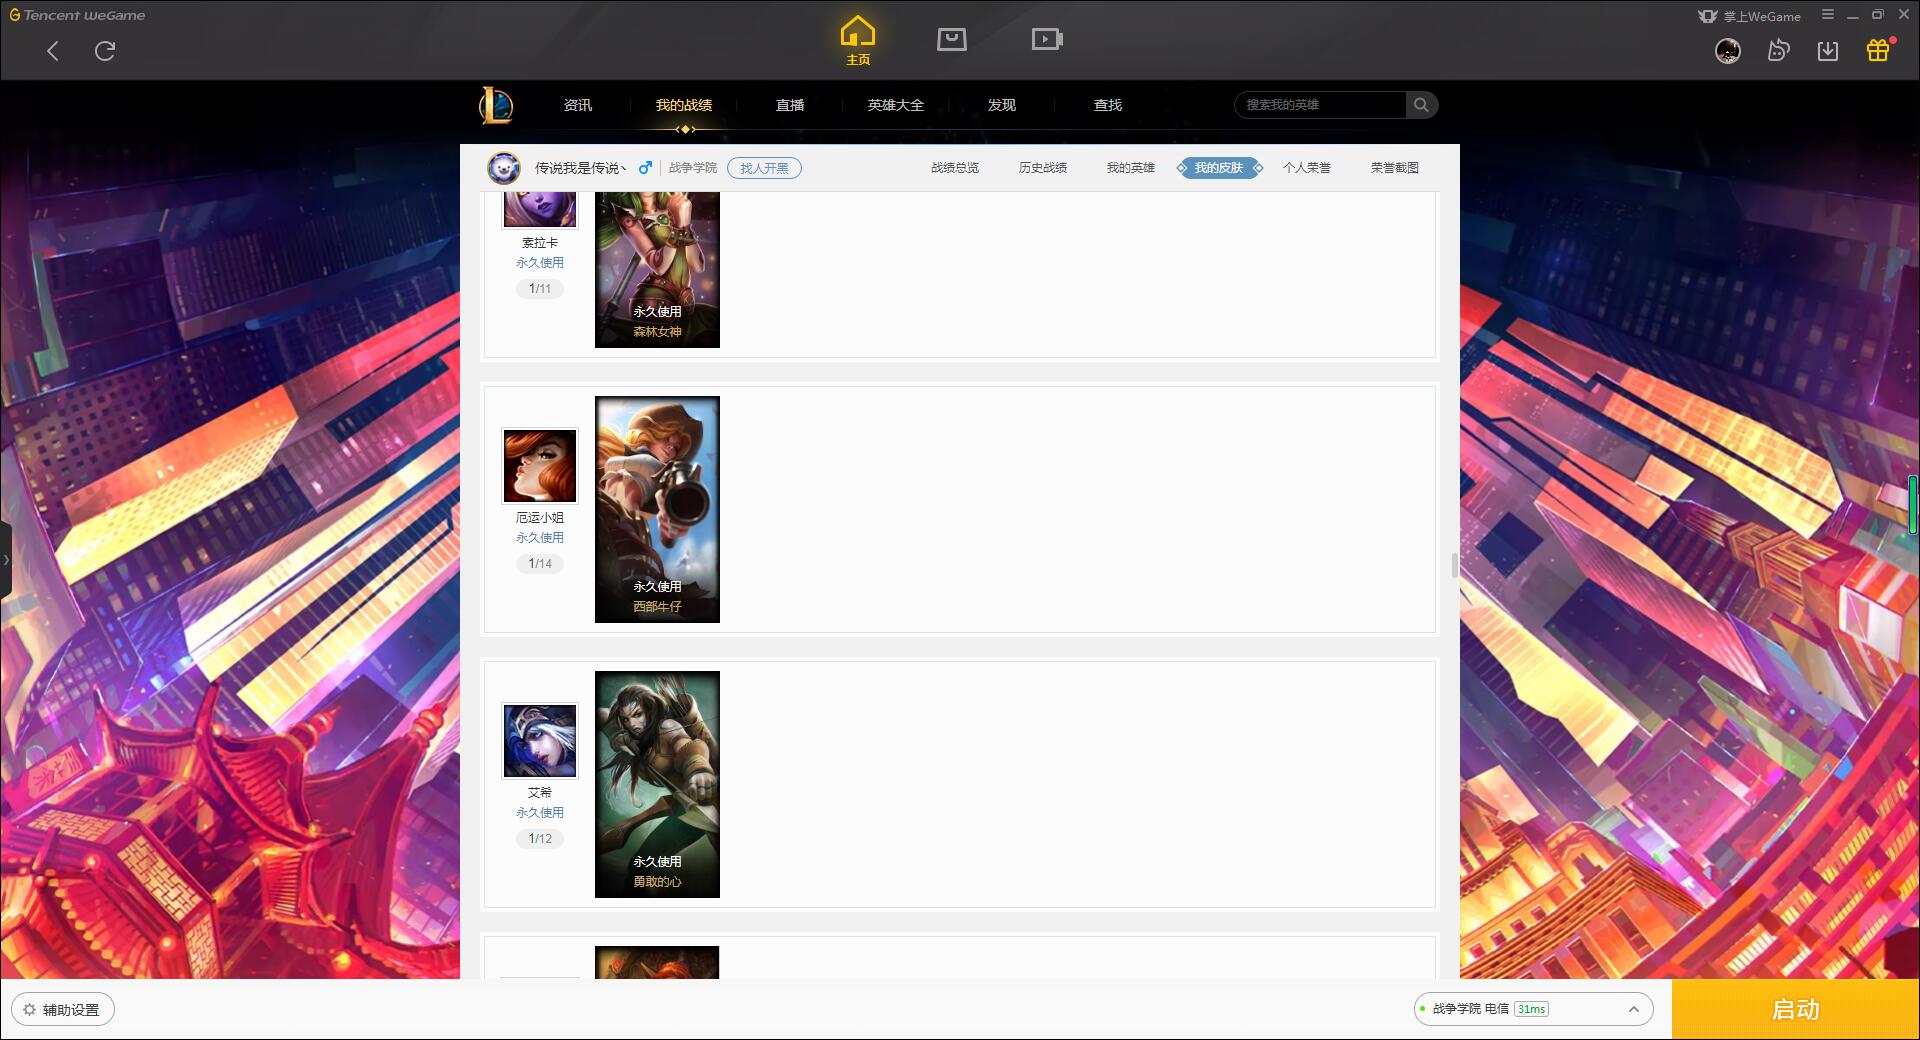Click the green widget on the right edge
This screenshot has height=1040, width=1920.
point(1914,505)
